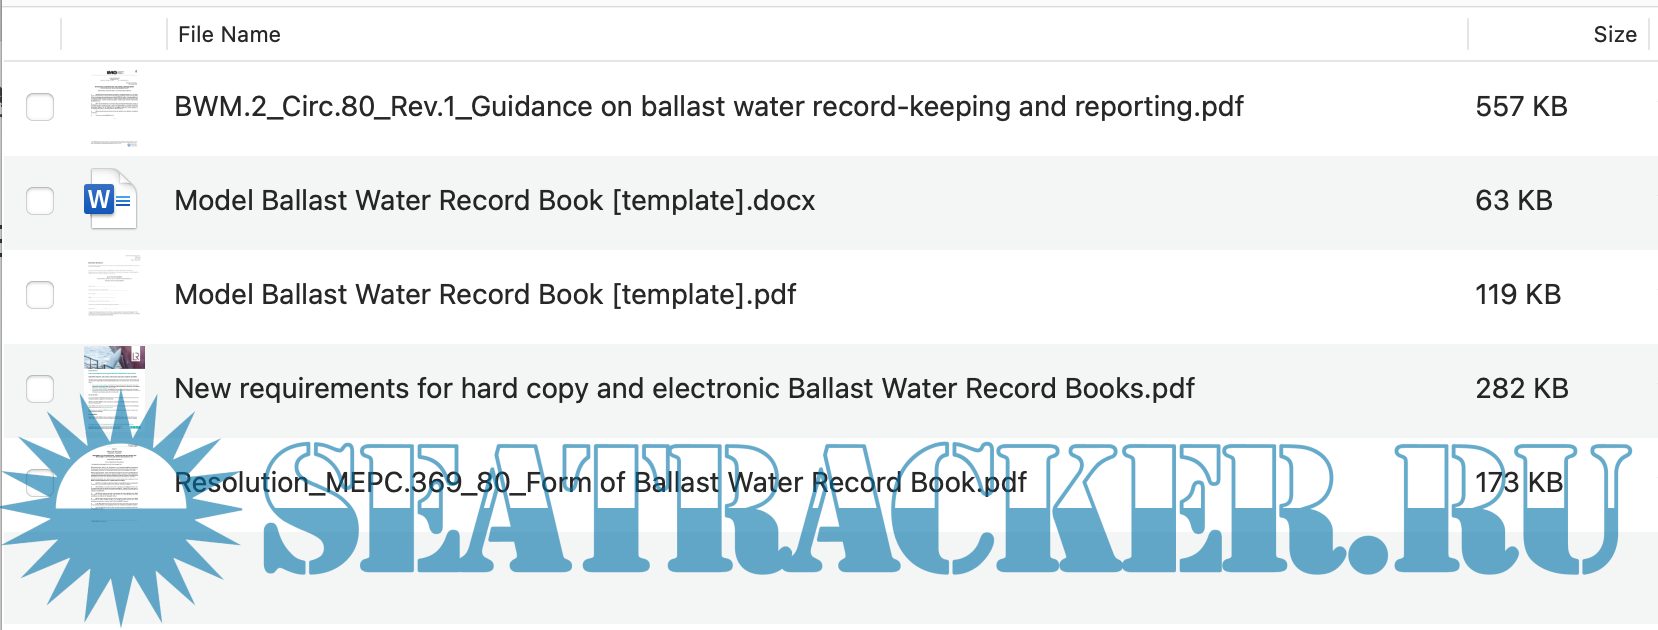1658x630 pixels.
Task: Sort files by the Size column header
Action: [1614, 34]
